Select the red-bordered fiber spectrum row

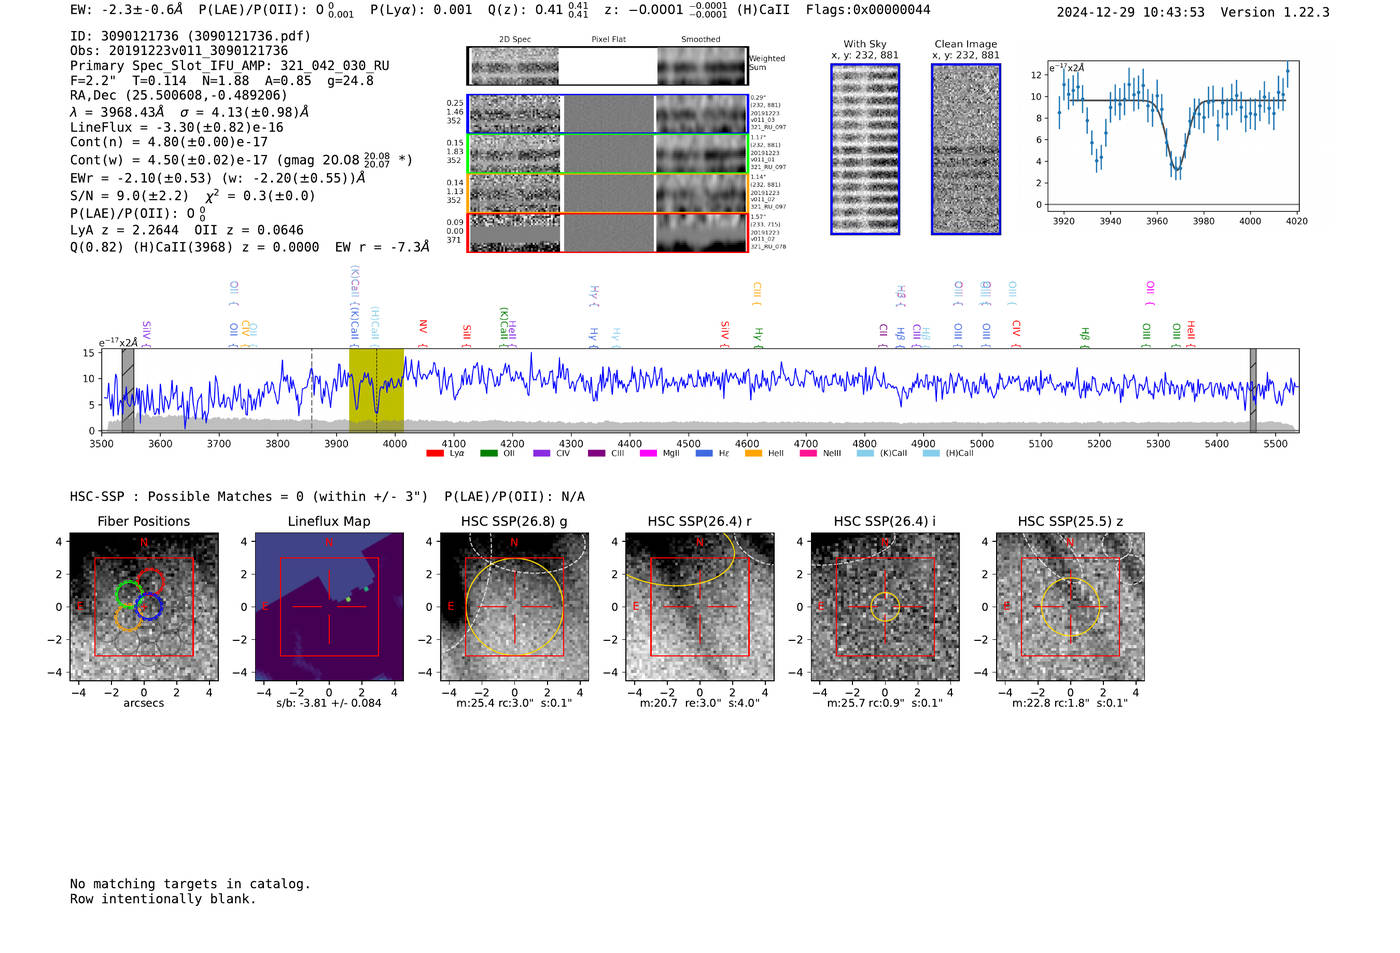click(607, 232)
